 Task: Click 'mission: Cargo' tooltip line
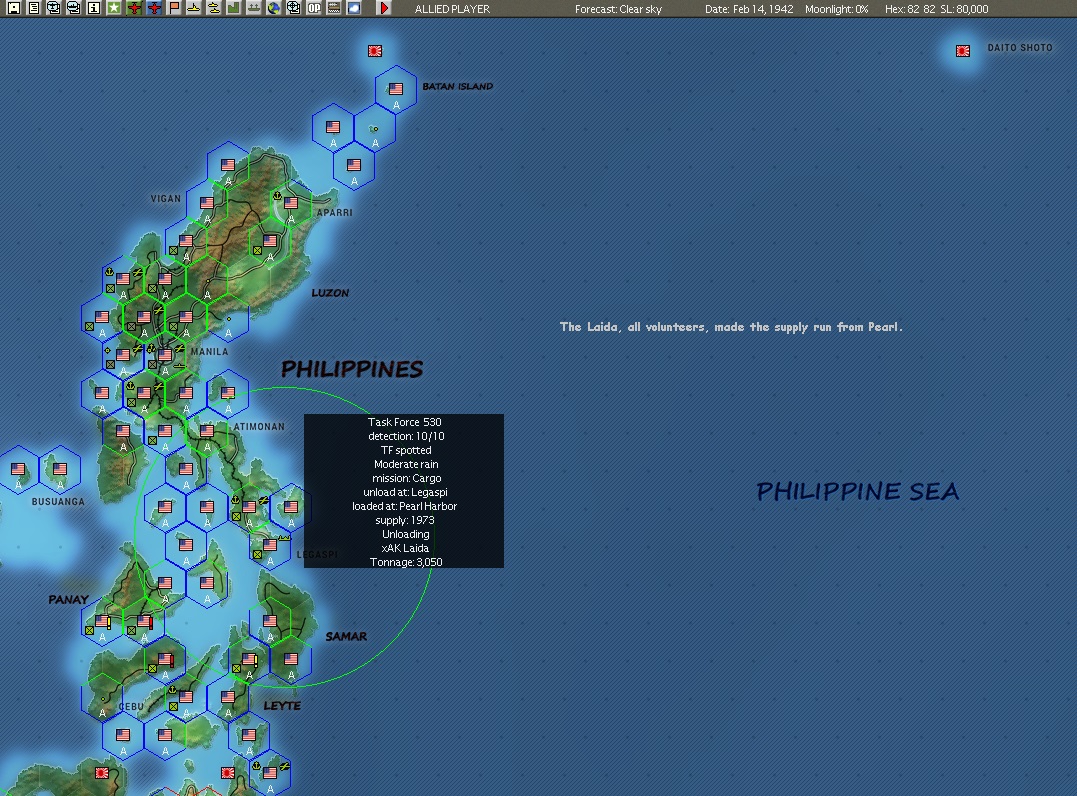(x=407, y=478)
